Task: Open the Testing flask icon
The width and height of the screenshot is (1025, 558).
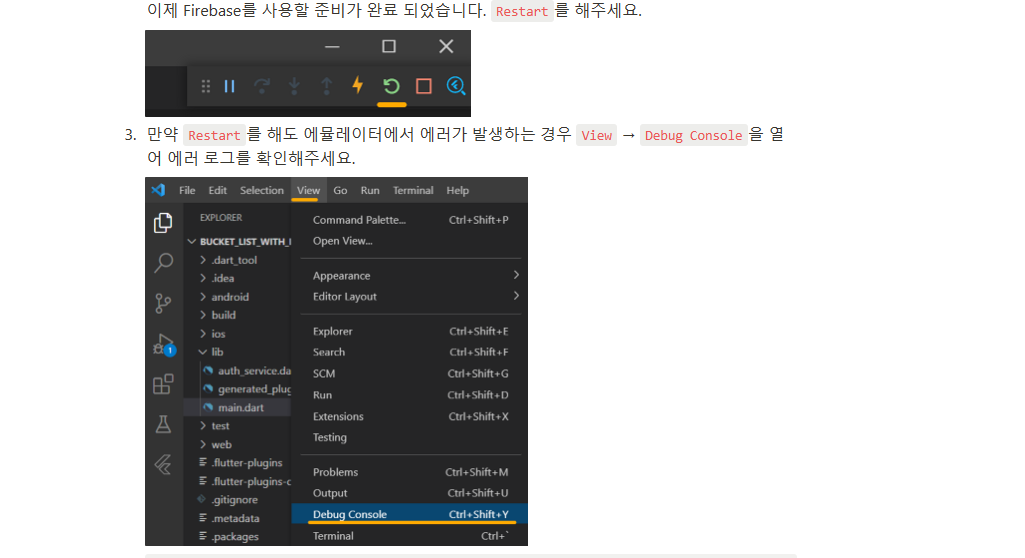Action: click(x=163, y=425)
